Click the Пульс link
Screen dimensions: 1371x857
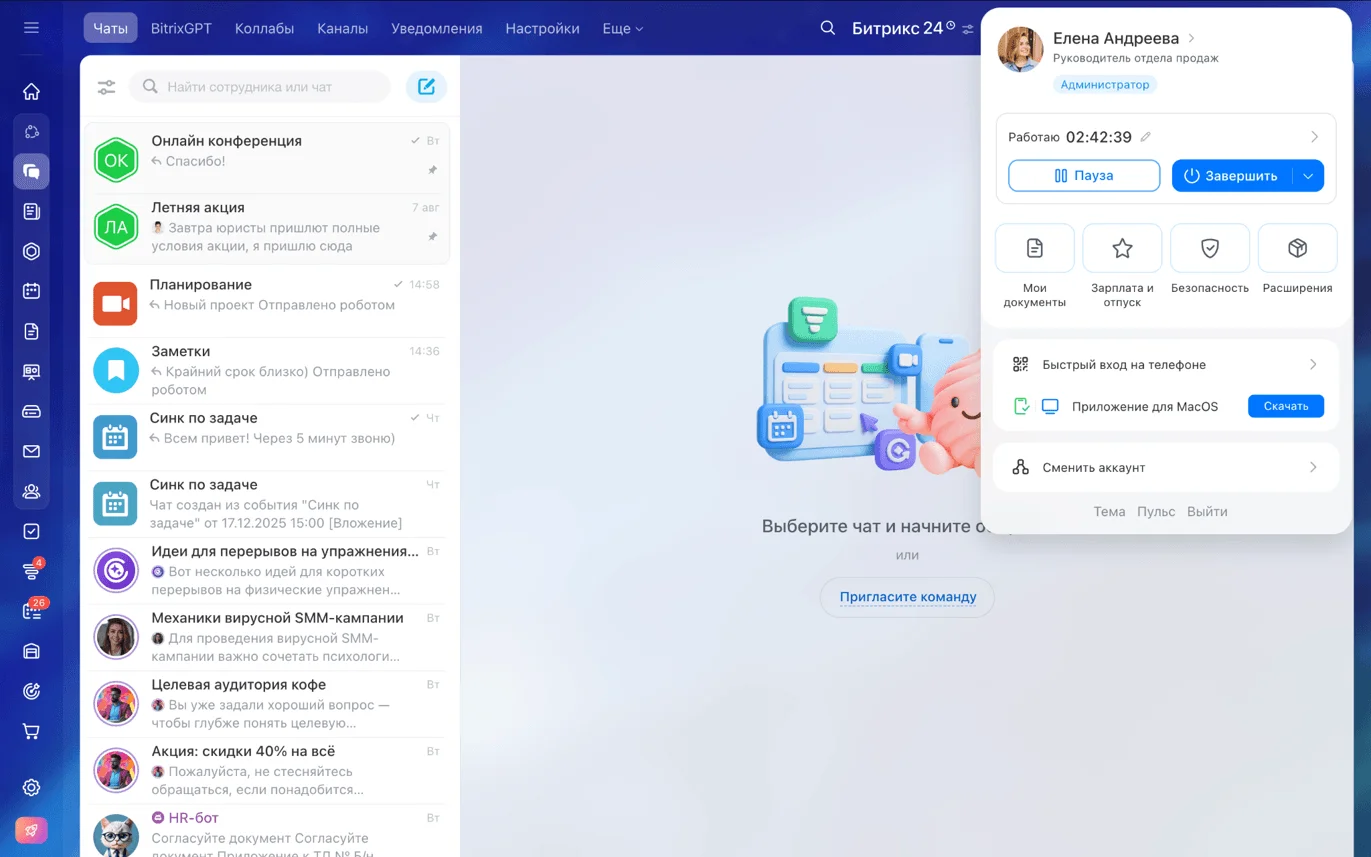(x=1156, y=511)
